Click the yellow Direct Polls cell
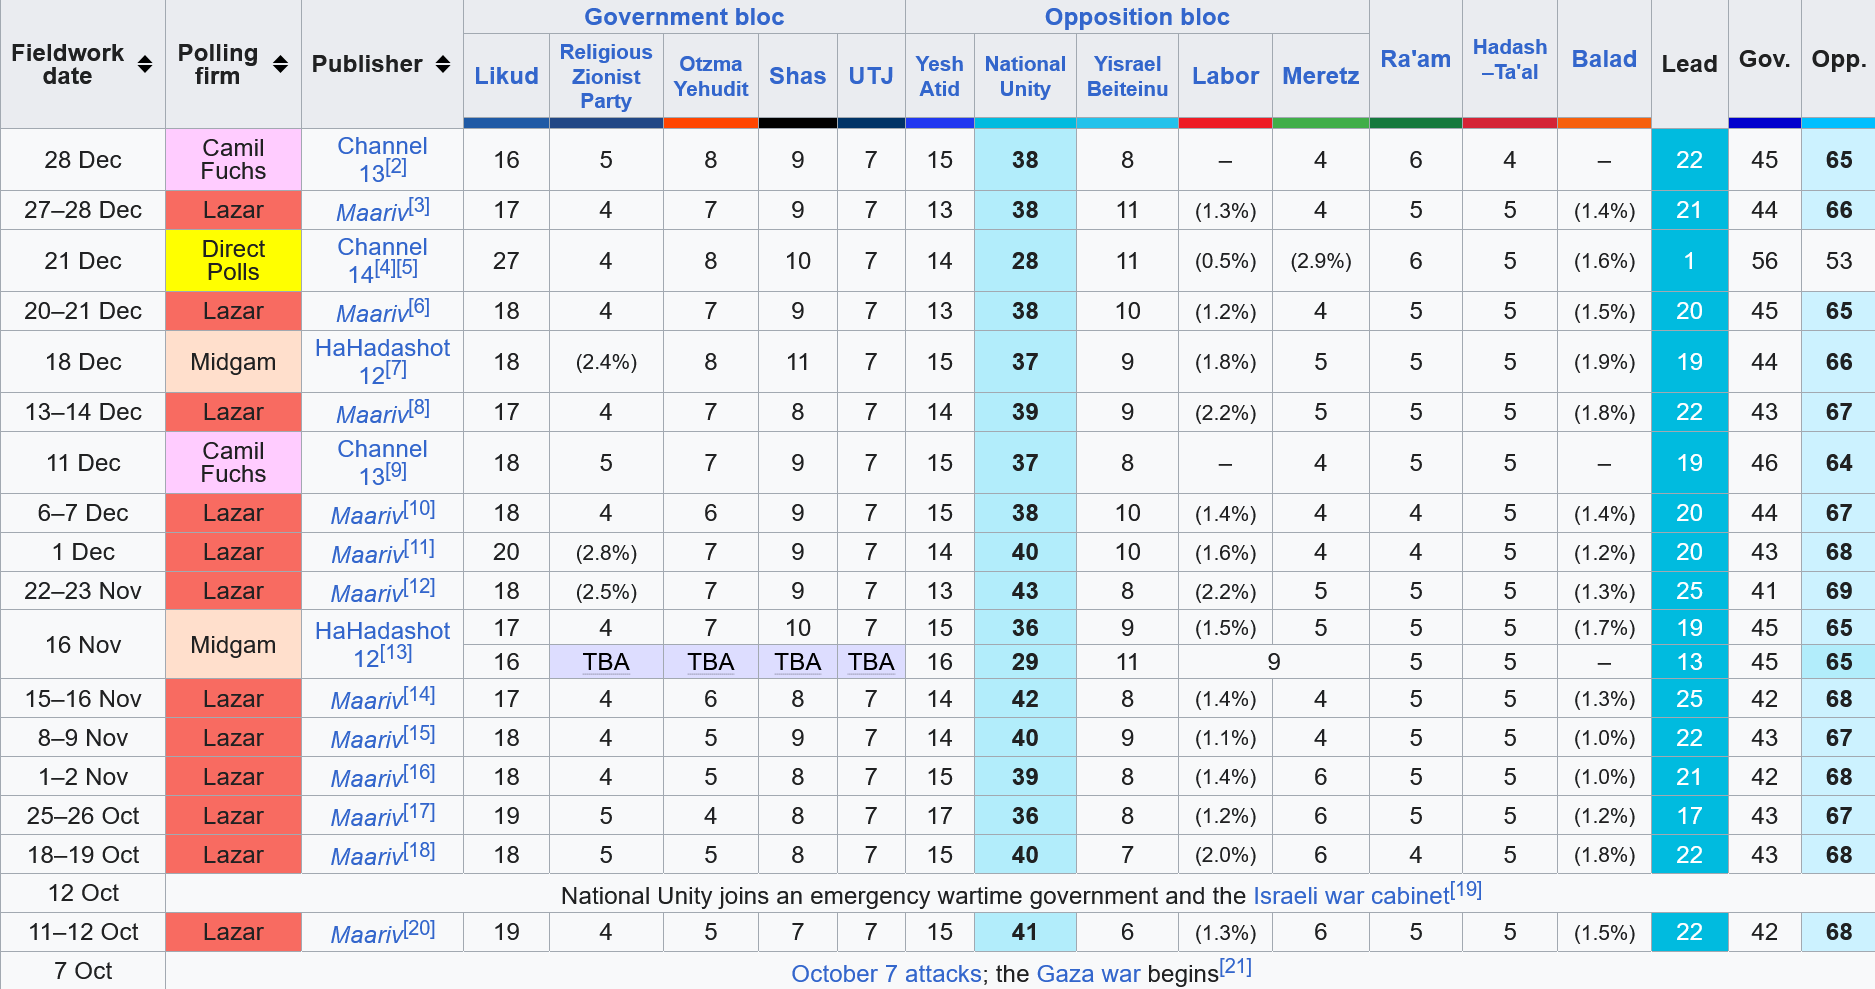Image resolution: width=1875 pixels, height=989 pixels. (233, 261)
